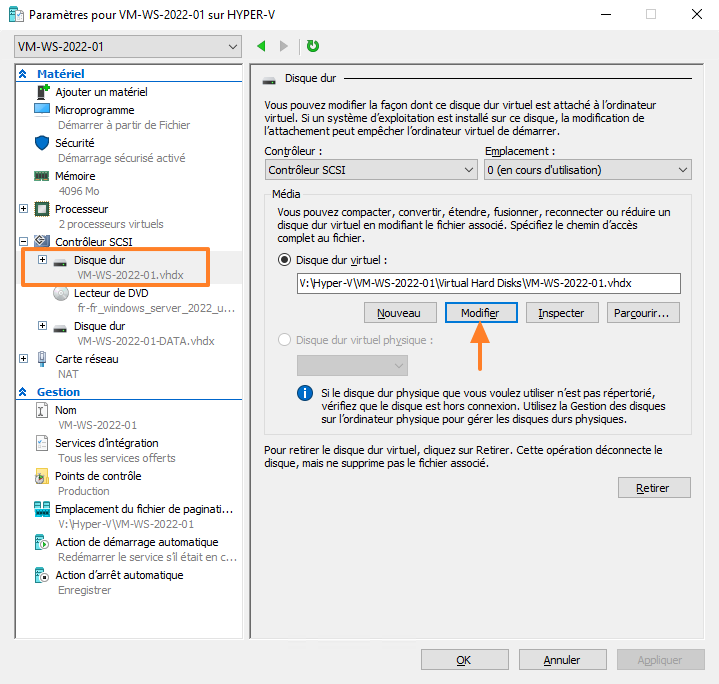The width and height of the screenshot is (719, 684).
Task: Open the Contrôleur SCSI combo box
Action: pyautogui.click(x=371, y=170)
